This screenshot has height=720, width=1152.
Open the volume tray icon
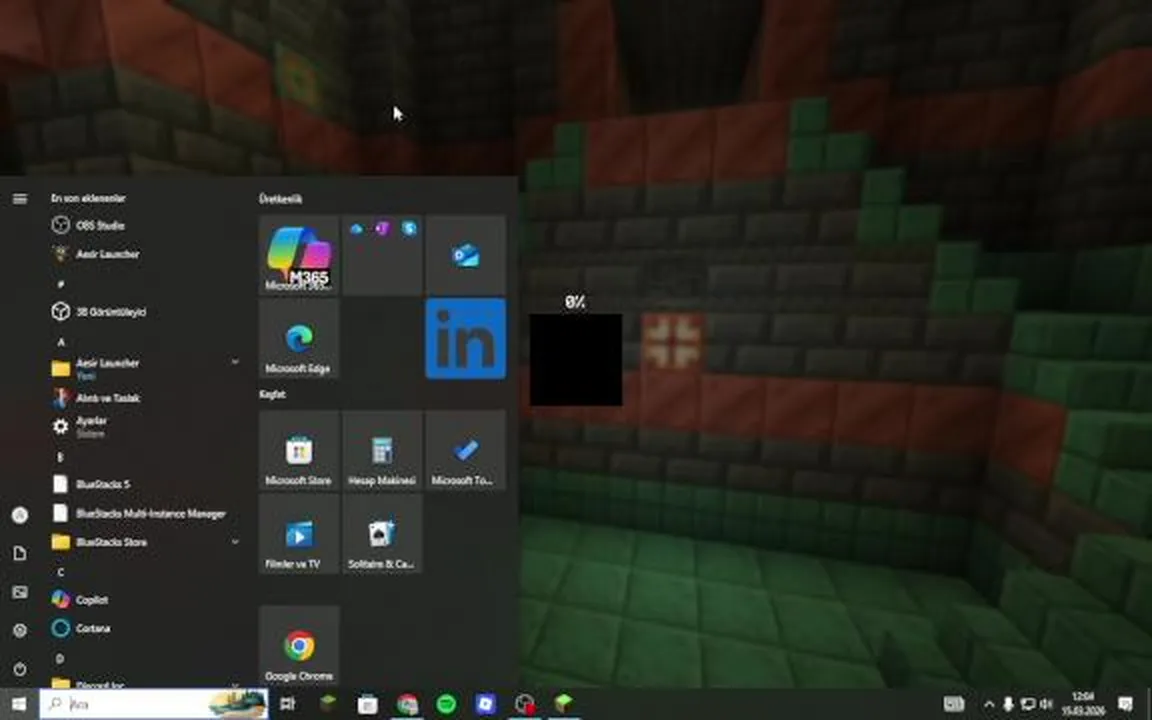[1047, 705]
